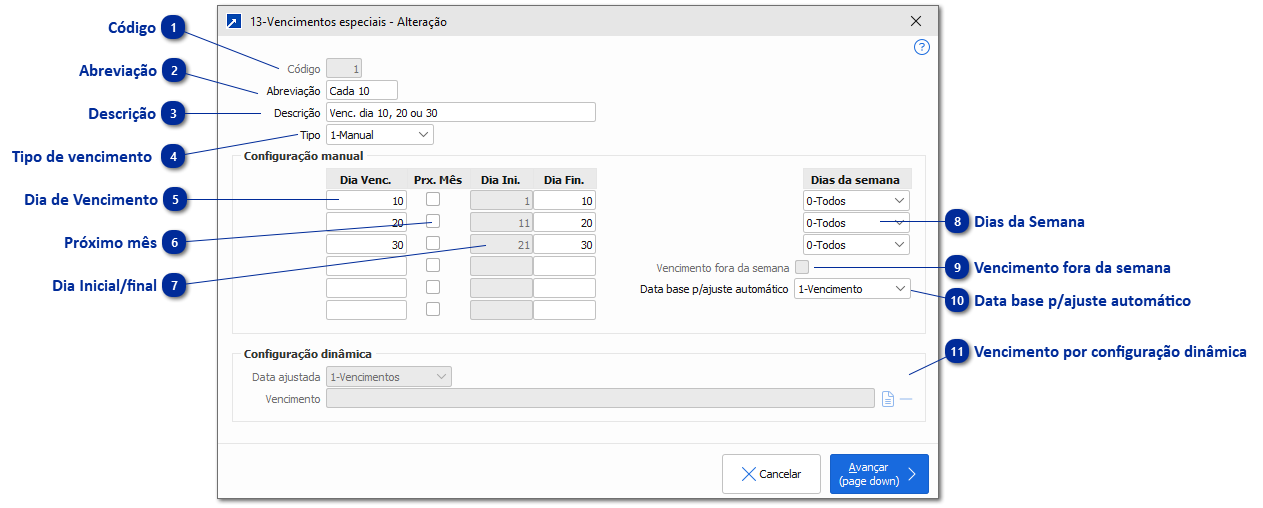Click the dash icon next to the document icon
This screenshot has height=508, width=1263.
pyautogui.click(x=906, y=399)
